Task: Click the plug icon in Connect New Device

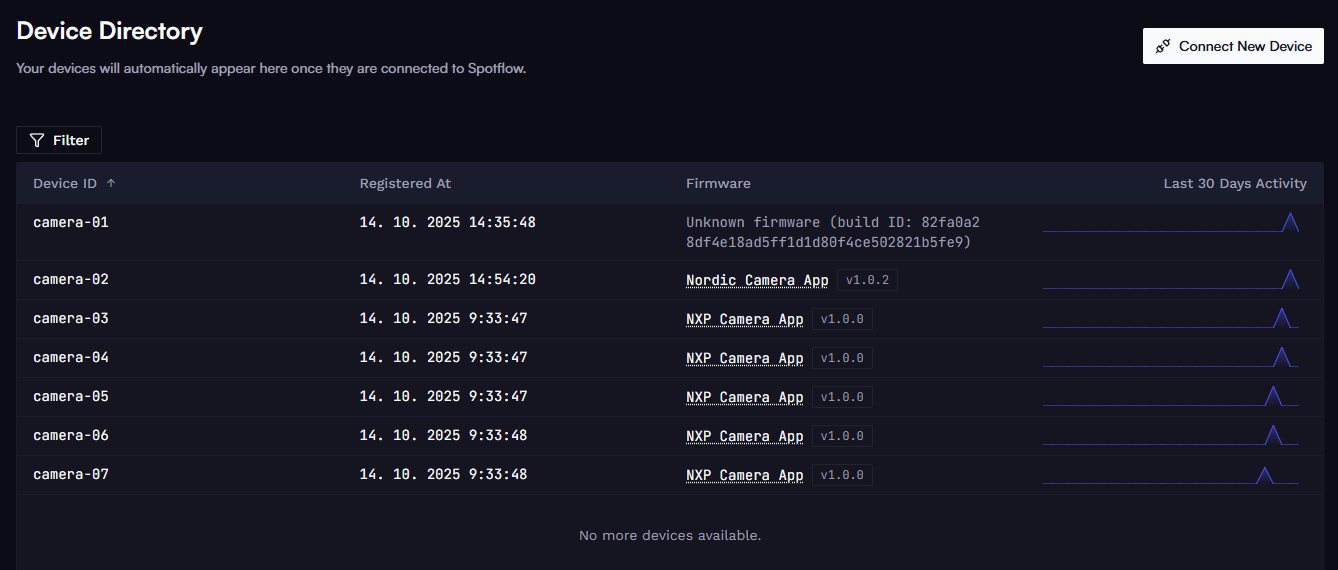Action: click(x=1163, y=46)
